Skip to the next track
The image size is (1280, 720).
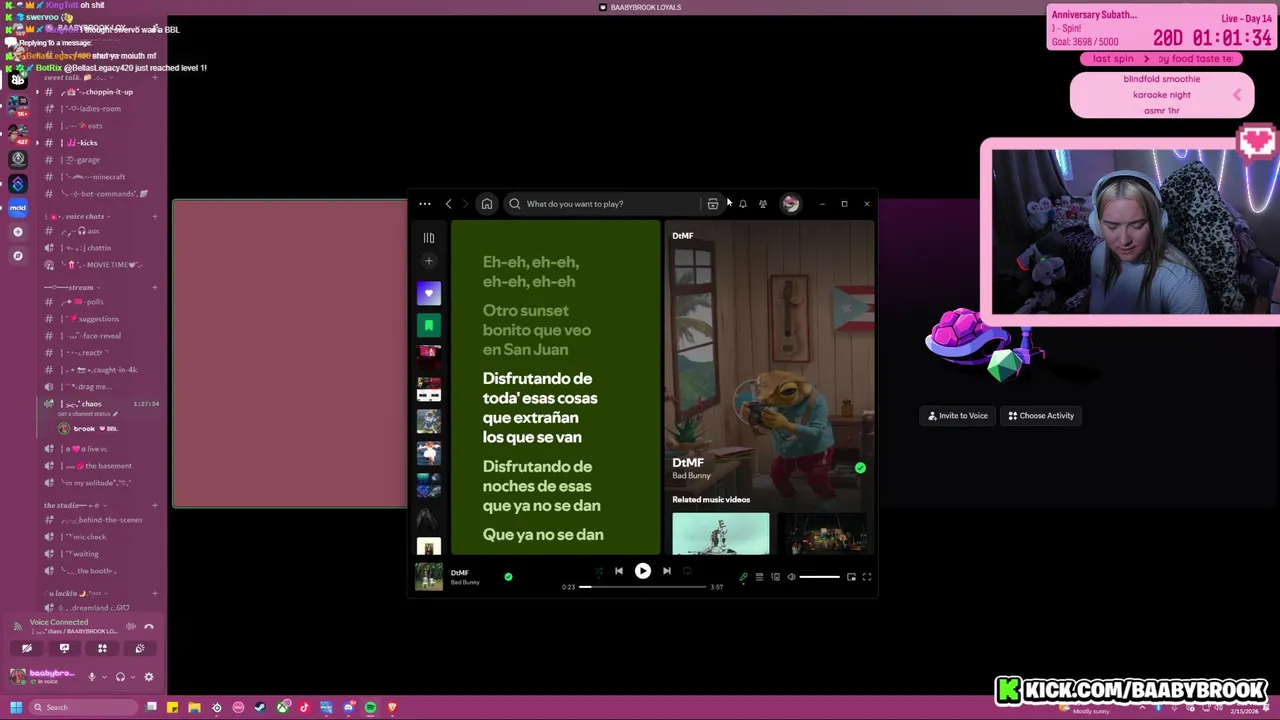(667, 571)
